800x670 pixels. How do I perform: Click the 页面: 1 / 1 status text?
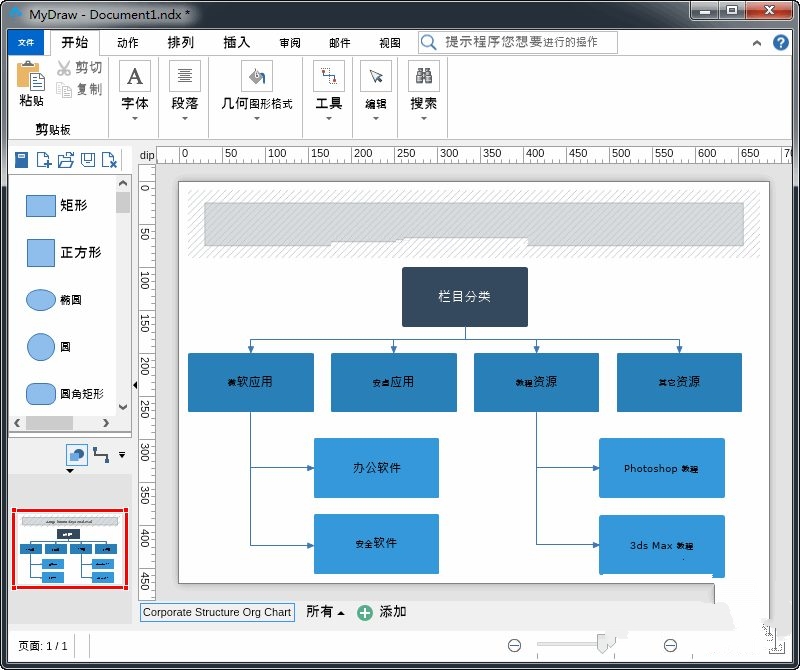43,646
